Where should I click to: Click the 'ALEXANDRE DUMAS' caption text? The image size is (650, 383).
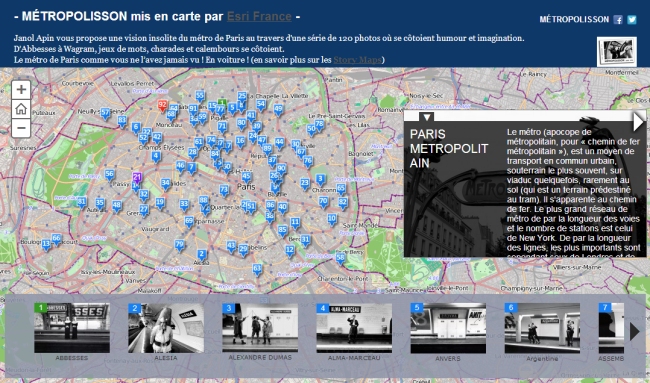tap(260, 357)
